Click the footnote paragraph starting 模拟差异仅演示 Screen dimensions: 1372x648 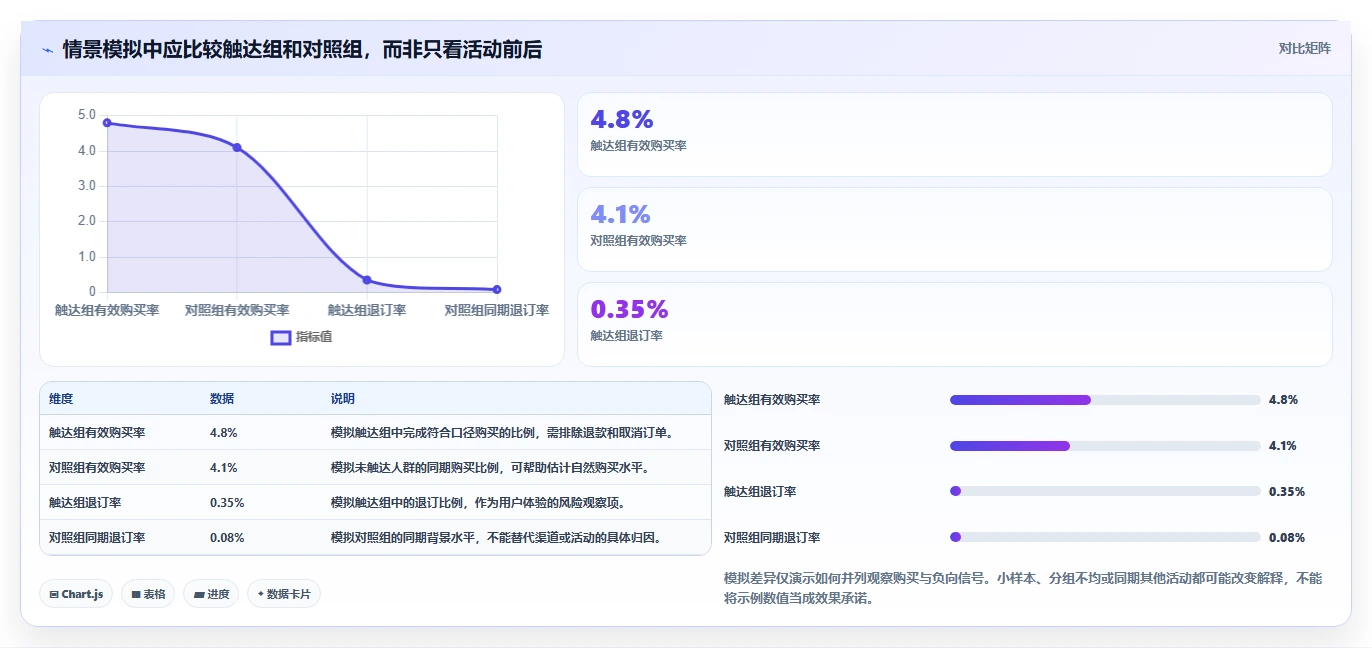point(1023,590)
